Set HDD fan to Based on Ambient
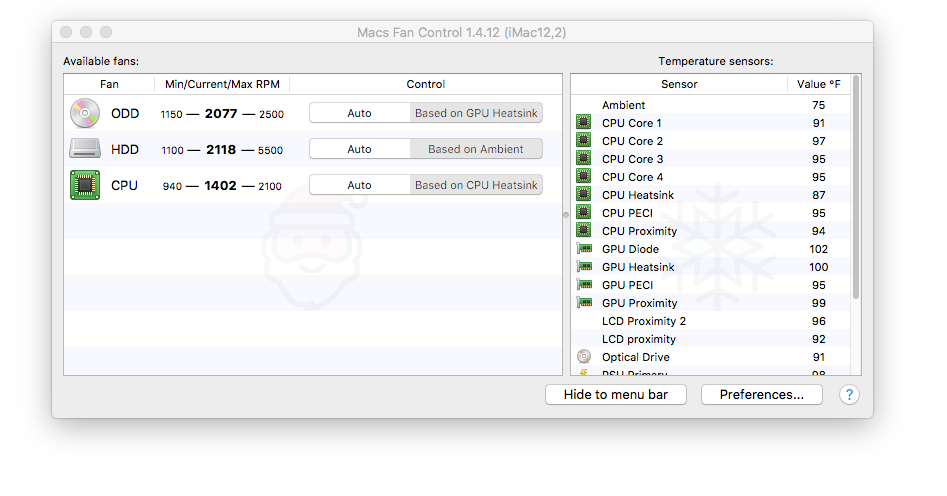The image size is (947, 496). tap(476, 149)
